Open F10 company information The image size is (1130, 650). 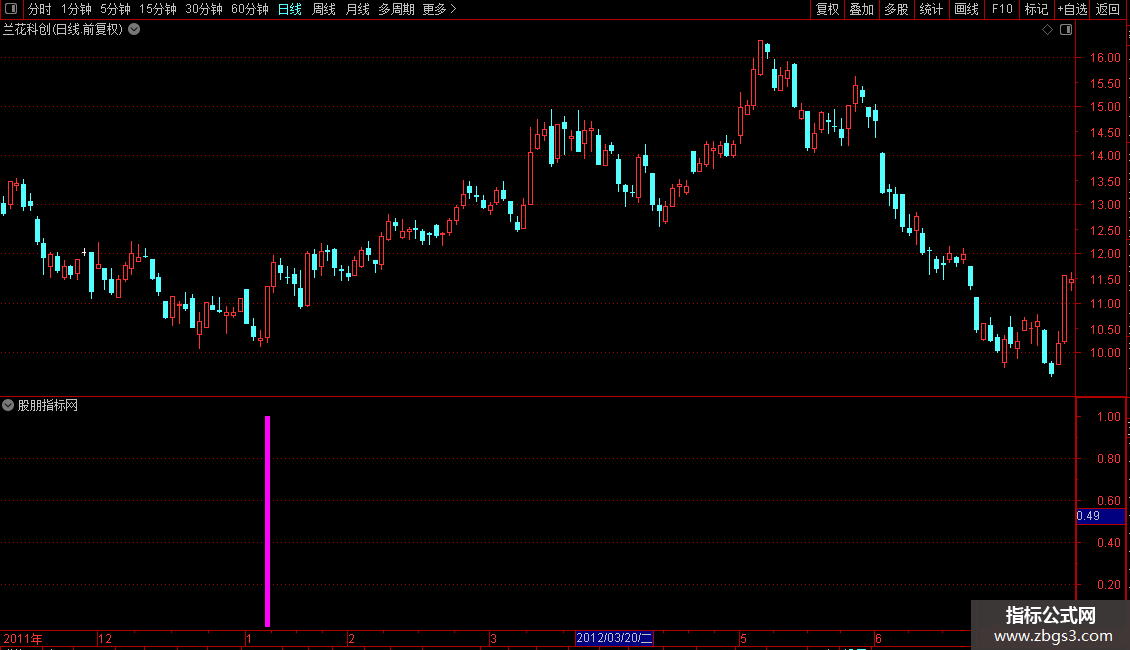(x=1002, y=9)
